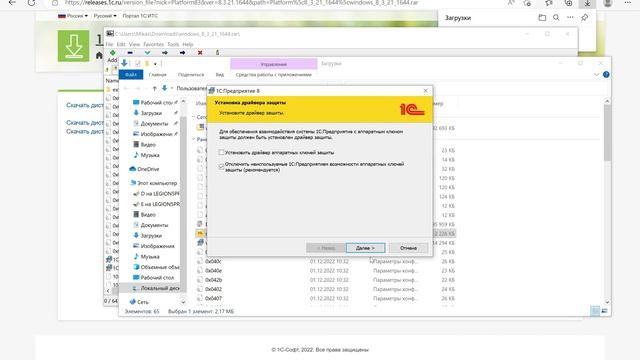
Task: Open Edit menu in 7-Zip window
Action: tap(121, 44)
